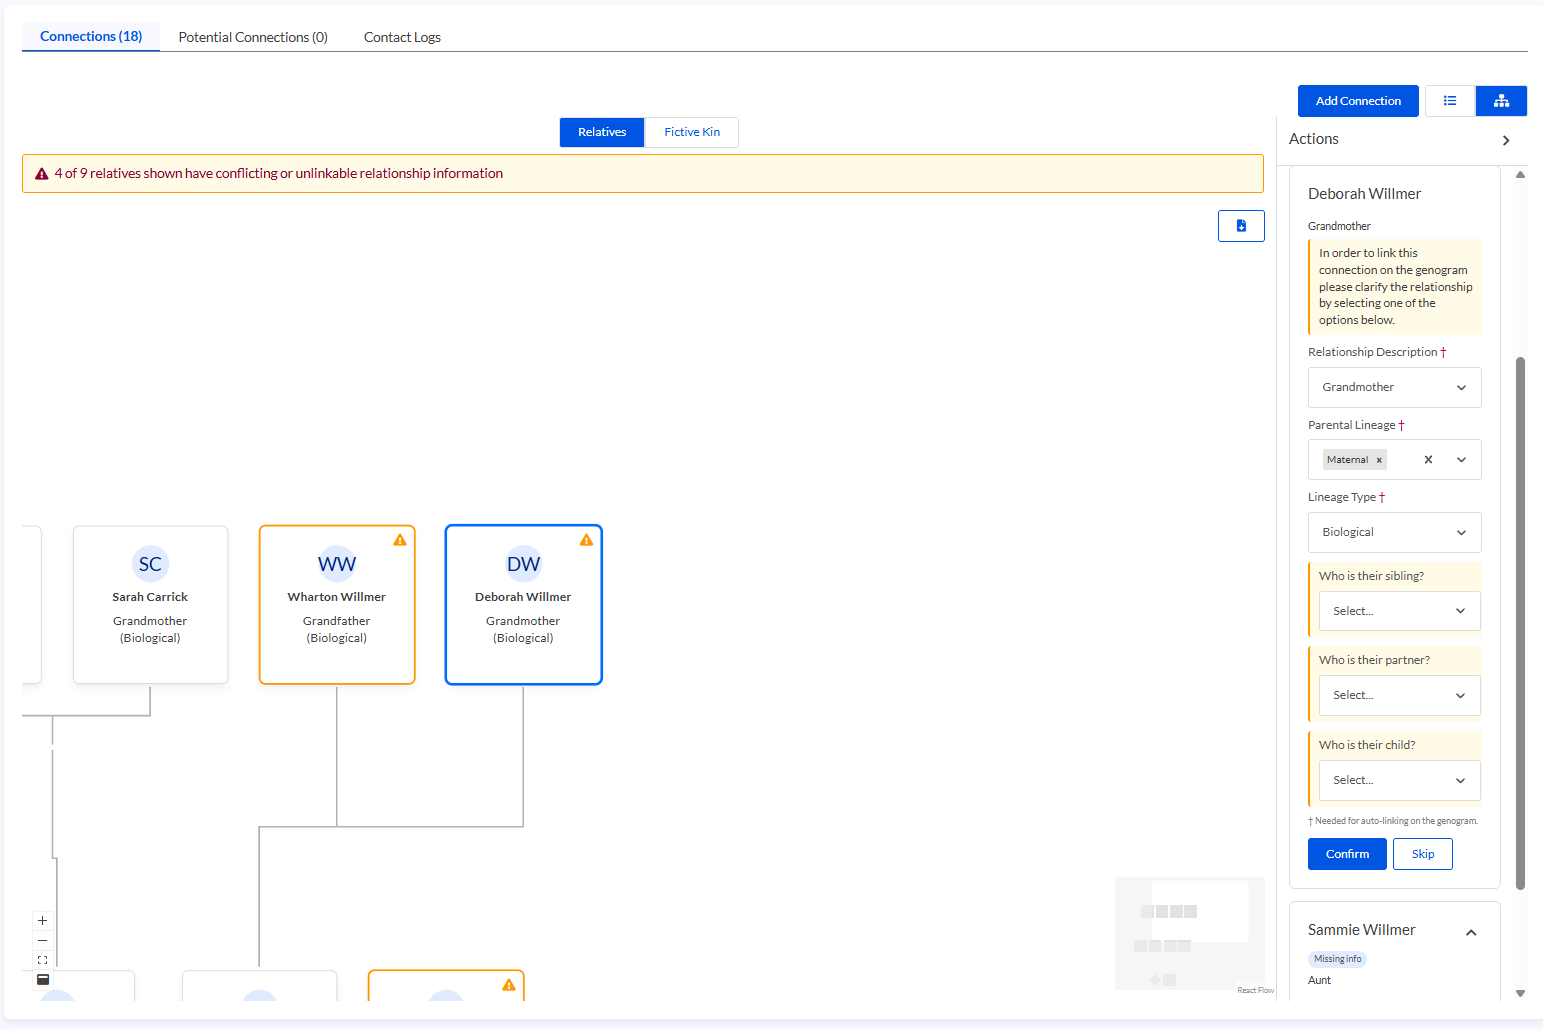Download genogram file icon

click(x=1241, y=226)
